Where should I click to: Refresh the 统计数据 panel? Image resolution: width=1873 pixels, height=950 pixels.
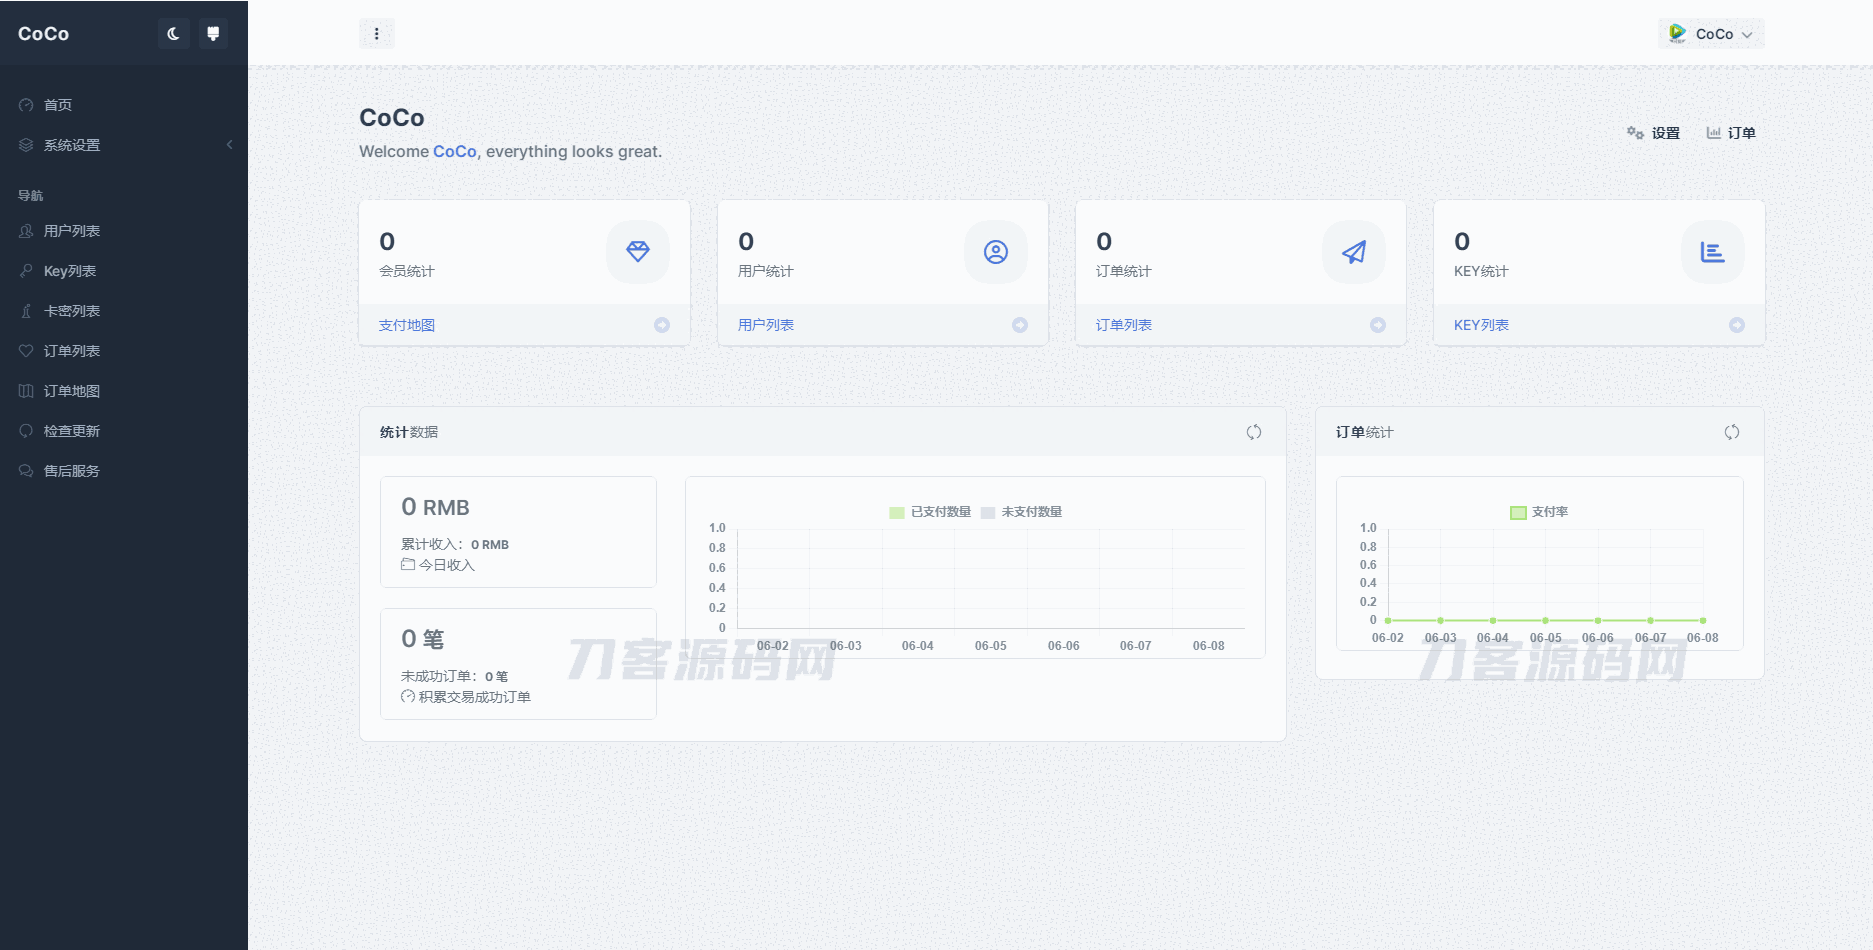click(1253, 432)
